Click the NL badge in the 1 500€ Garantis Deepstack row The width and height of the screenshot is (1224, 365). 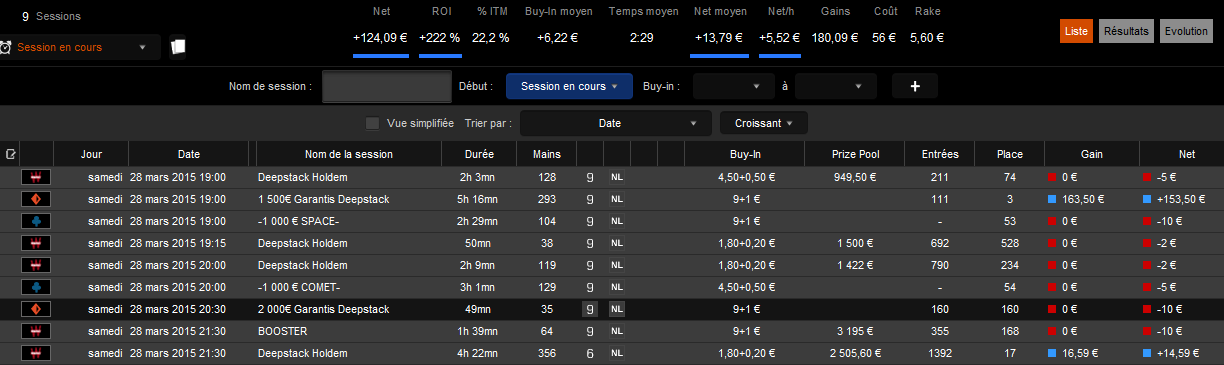coord(617,199)
